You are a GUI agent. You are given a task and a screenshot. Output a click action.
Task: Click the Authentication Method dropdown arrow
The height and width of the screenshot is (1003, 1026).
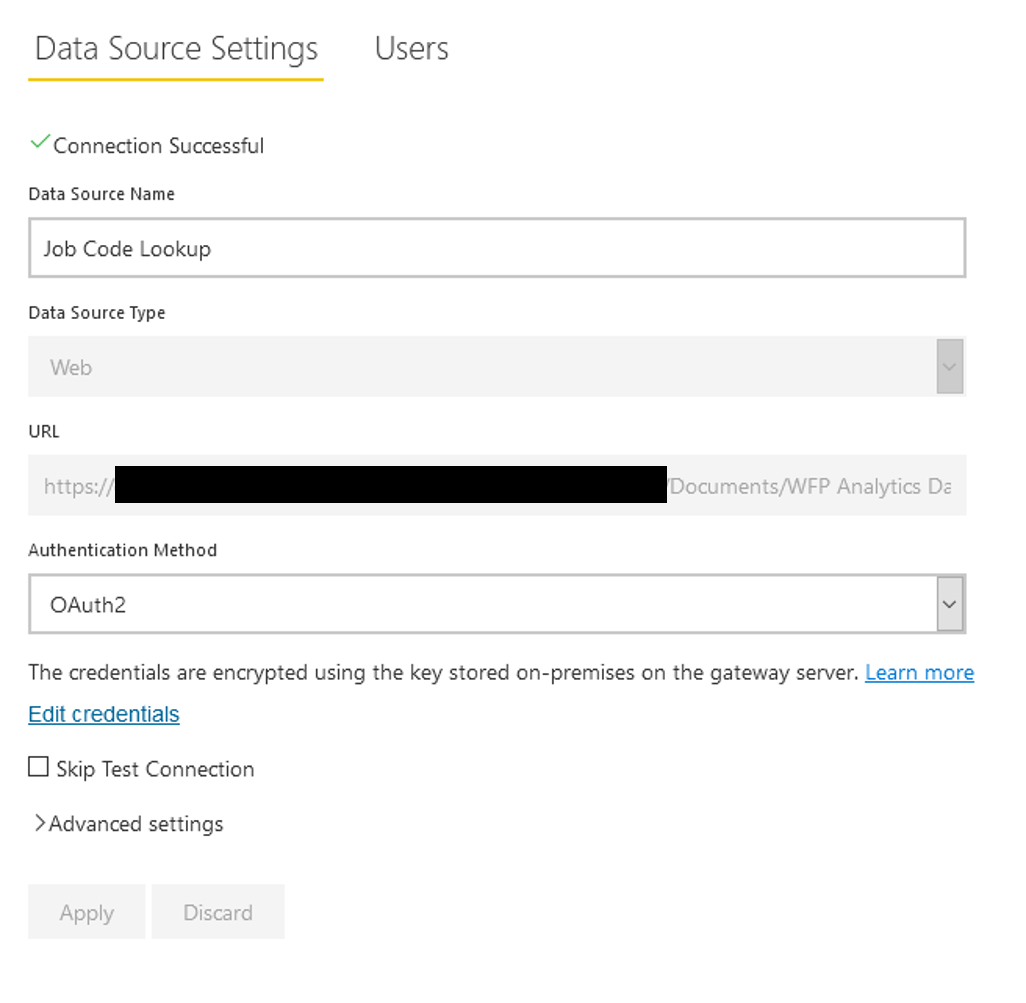tap(950, 604)
